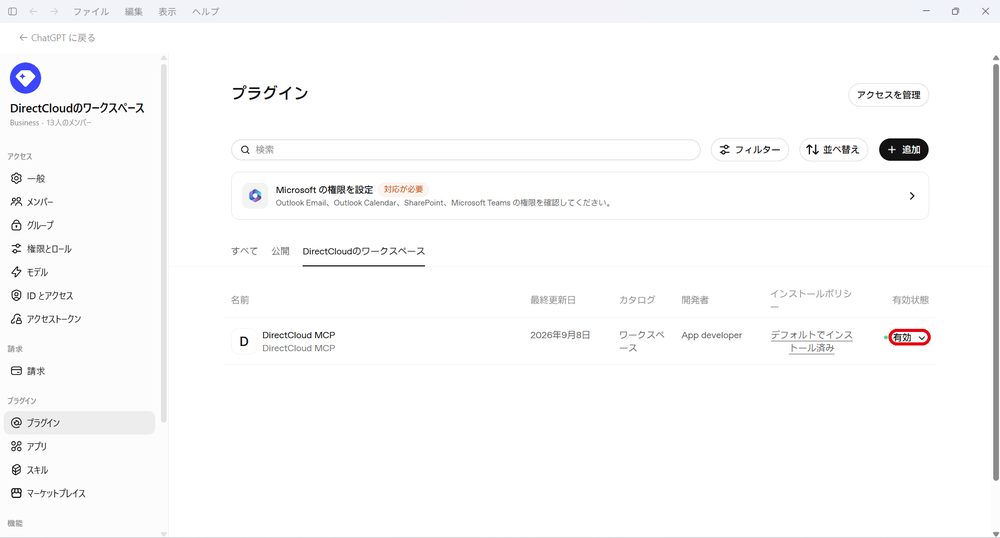Open メンバー page in sidebar

[80, 202]
